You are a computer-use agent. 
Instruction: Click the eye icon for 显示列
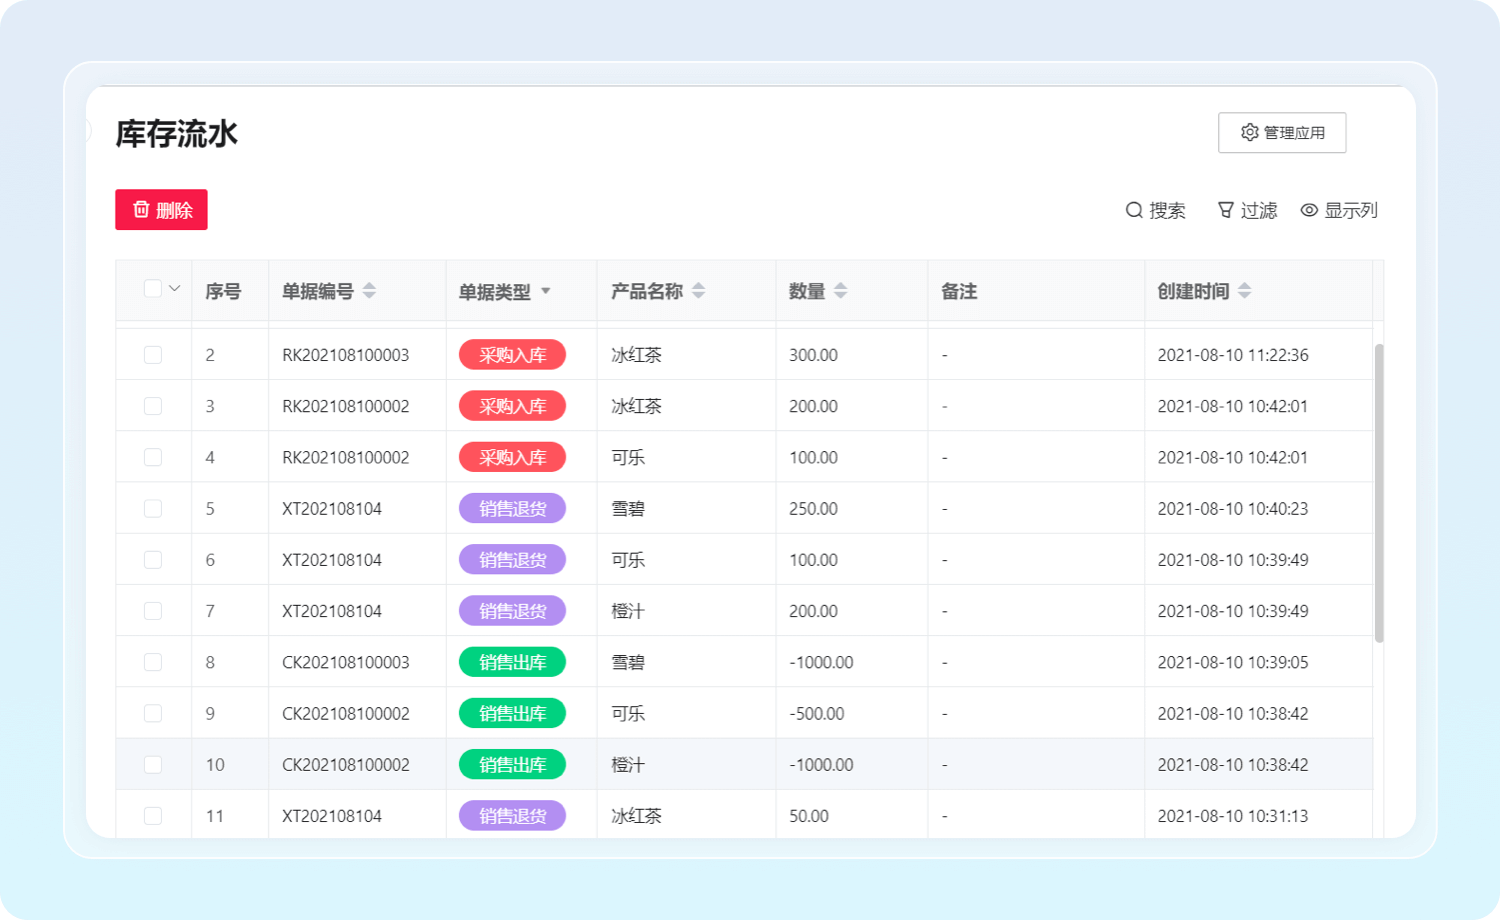click(x=1309, y=210)
